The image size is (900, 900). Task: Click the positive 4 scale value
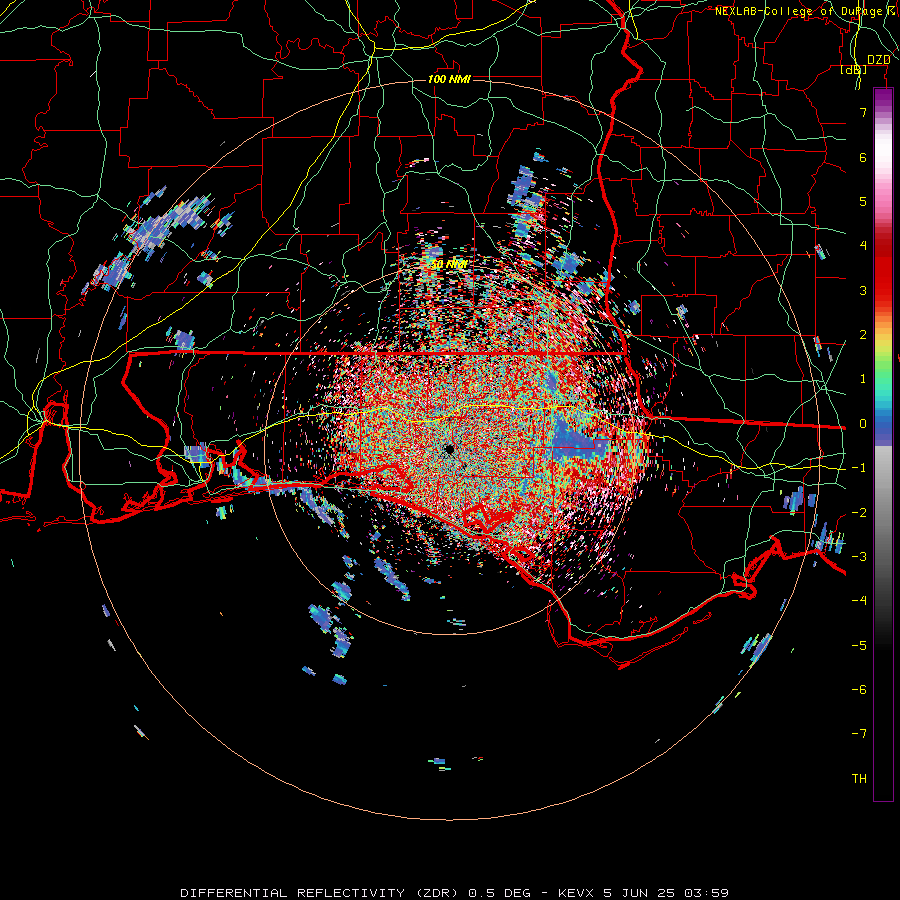click(x=863, y=246)
